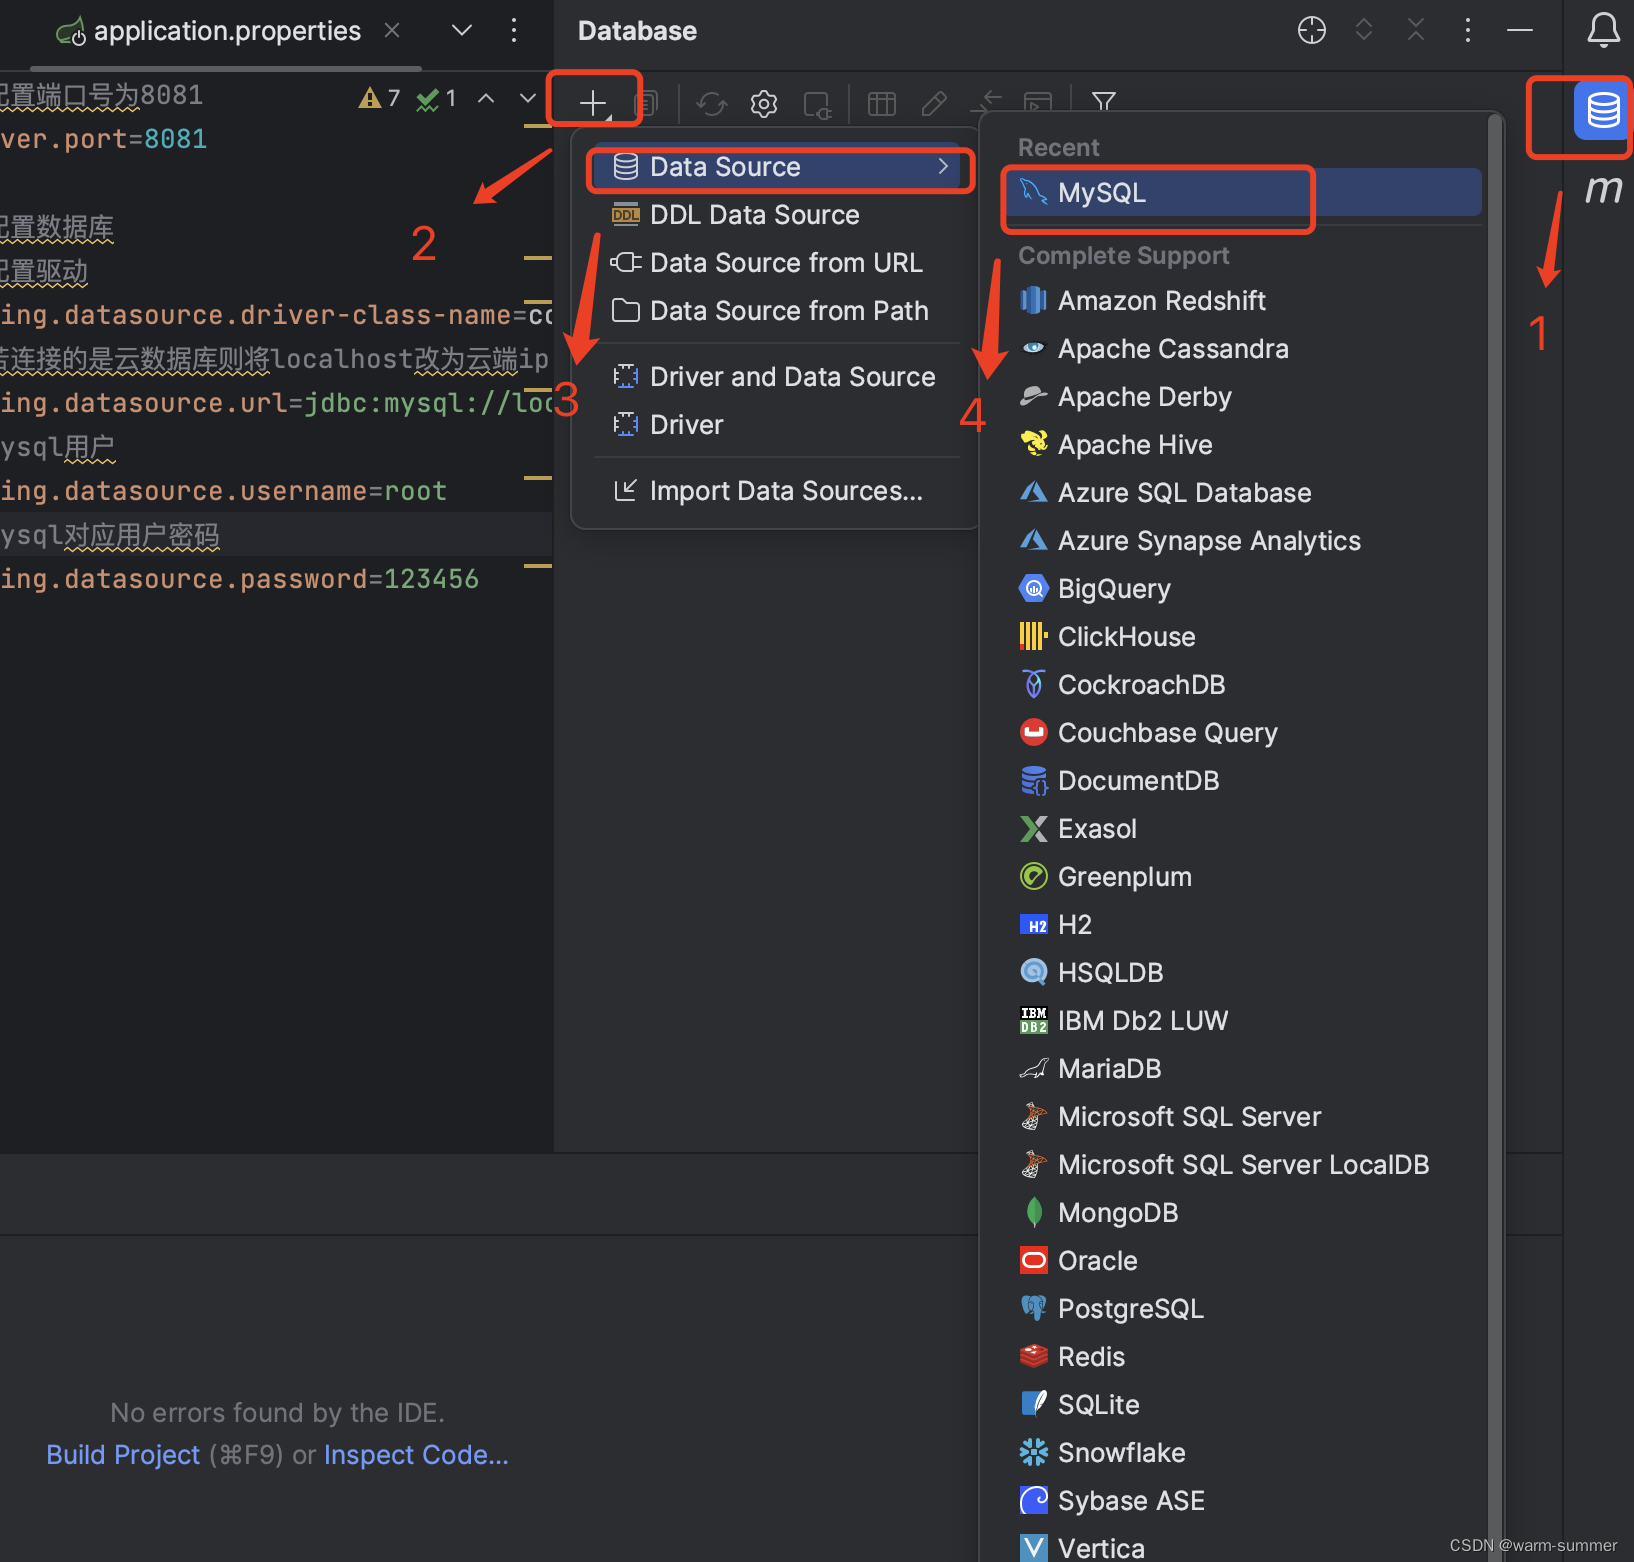This screenshot has width=1634, height=1562.
Task: Choose SQLite data source
Action: tap(1243, 1405)
